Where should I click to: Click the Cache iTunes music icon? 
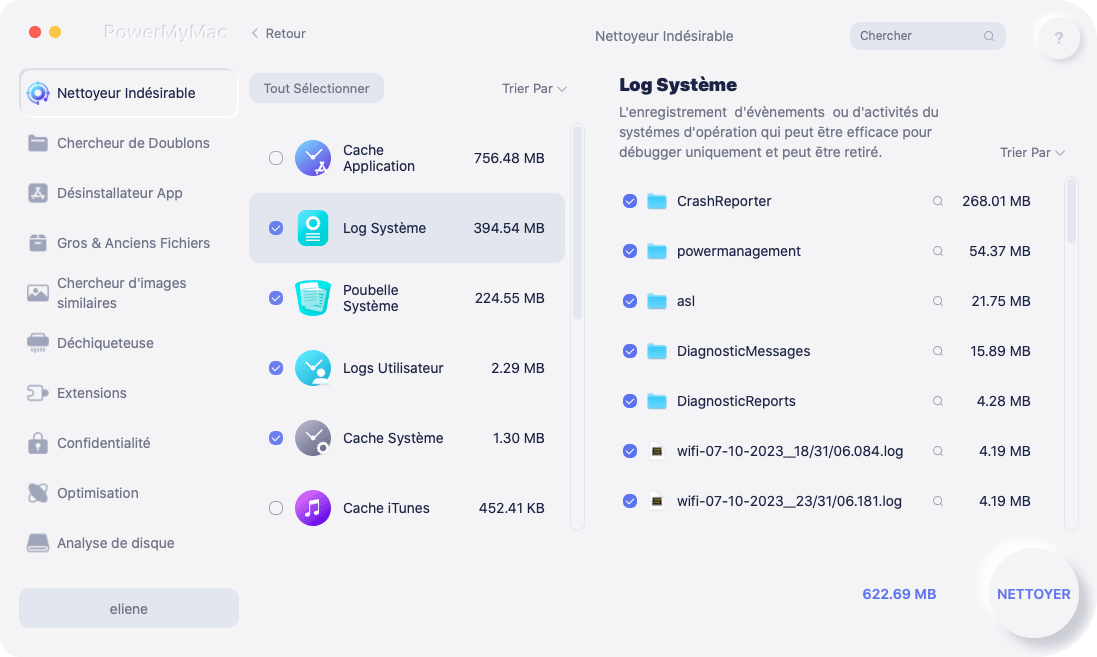(x=313, y=508)
